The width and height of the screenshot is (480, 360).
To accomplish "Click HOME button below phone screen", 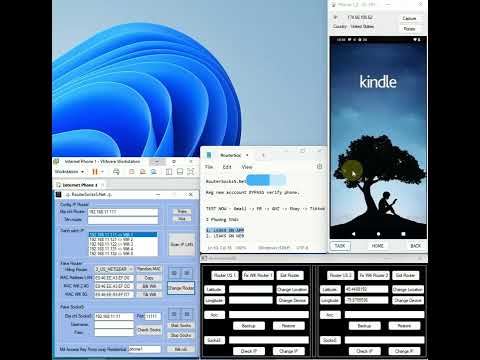I will [x=378, y=246].
